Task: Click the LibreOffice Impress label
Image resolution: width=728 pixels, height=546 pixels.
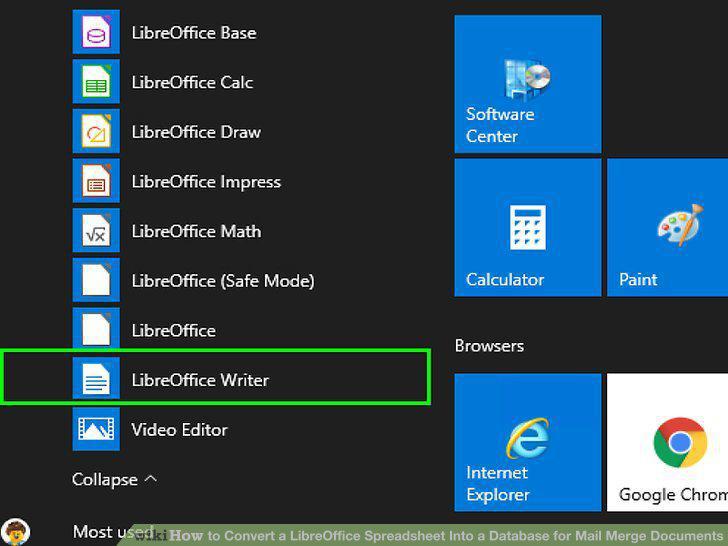Action: [x=206, y=182]
